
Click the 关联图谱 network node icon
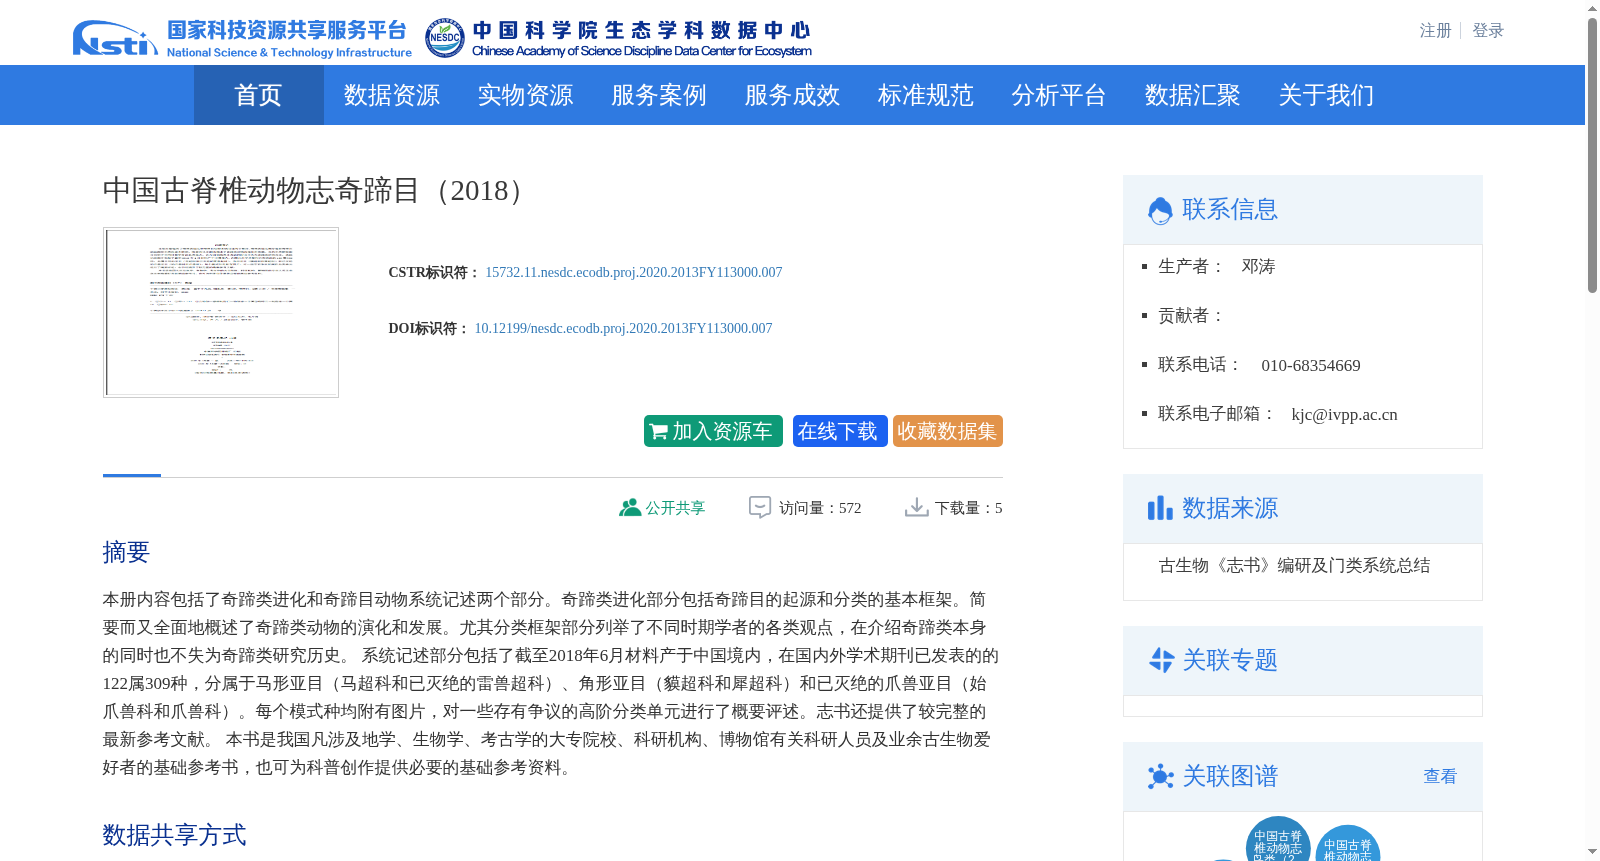(1160, 777)
